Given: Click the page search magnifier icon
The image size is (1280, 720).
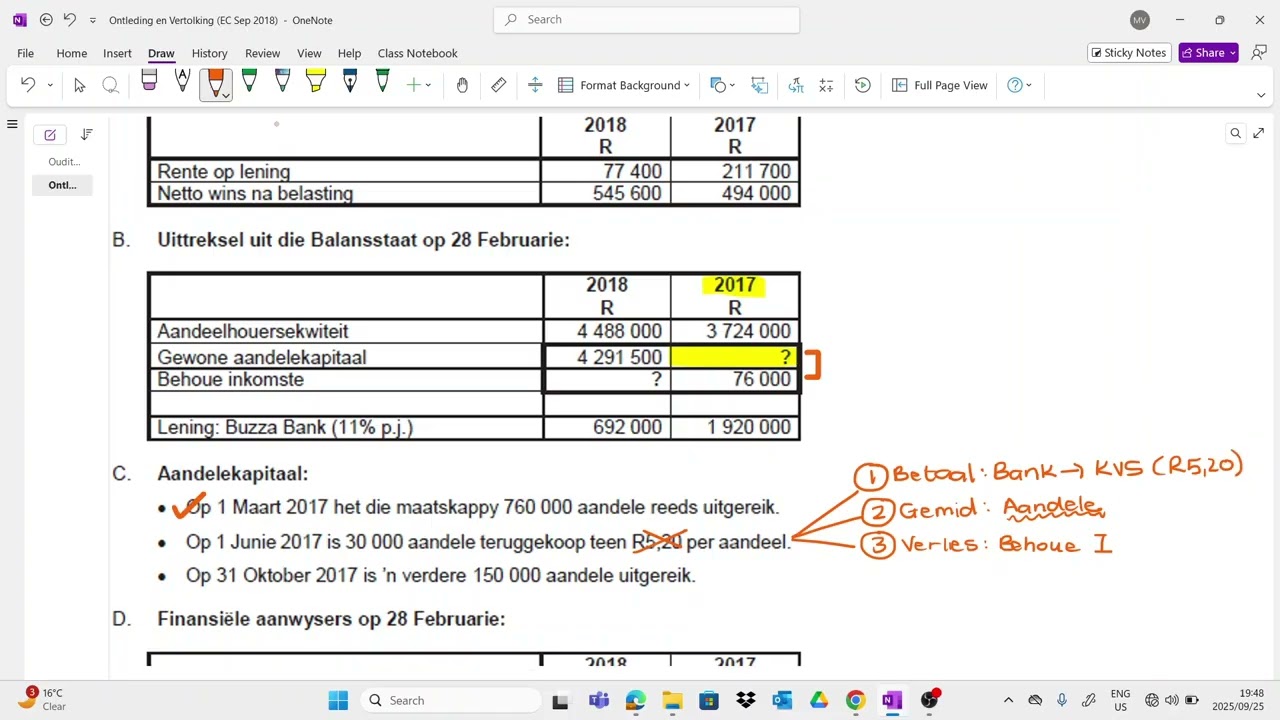Looking at the screenshot, I should tap(1236, 133).
